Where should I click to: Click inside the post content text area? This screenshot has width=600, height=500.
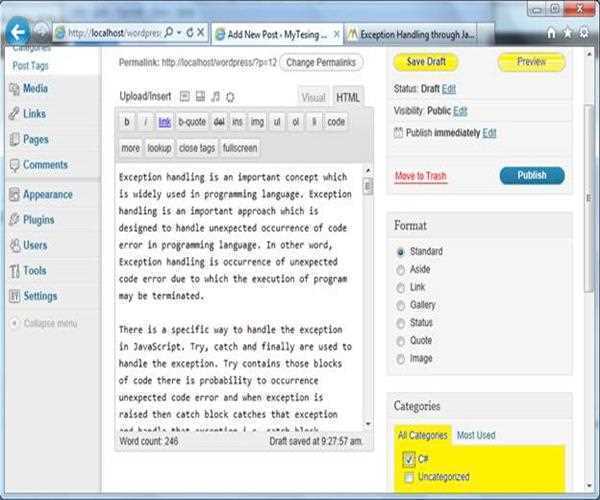pos(238,300)
